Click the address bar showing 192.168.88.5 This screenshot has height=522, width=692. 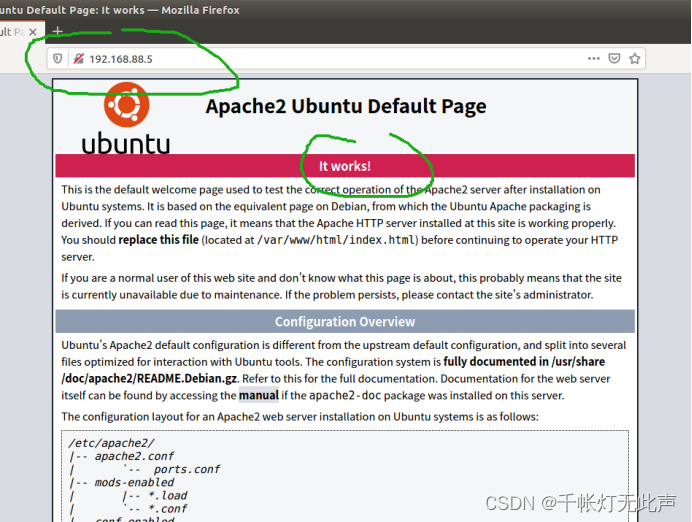(346, 59)
